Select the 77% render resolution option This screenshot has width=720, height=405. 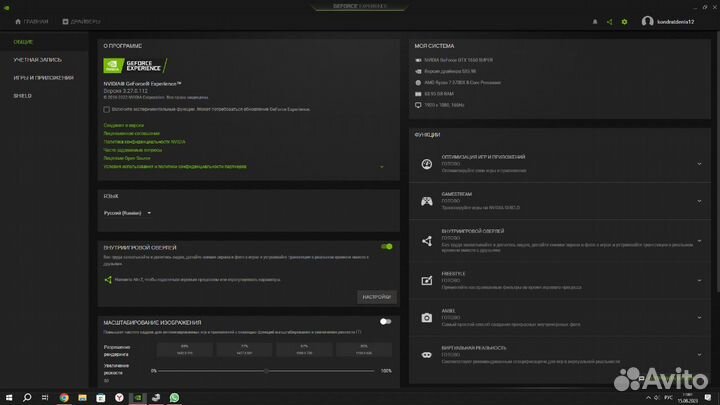[x=244, y=349]
